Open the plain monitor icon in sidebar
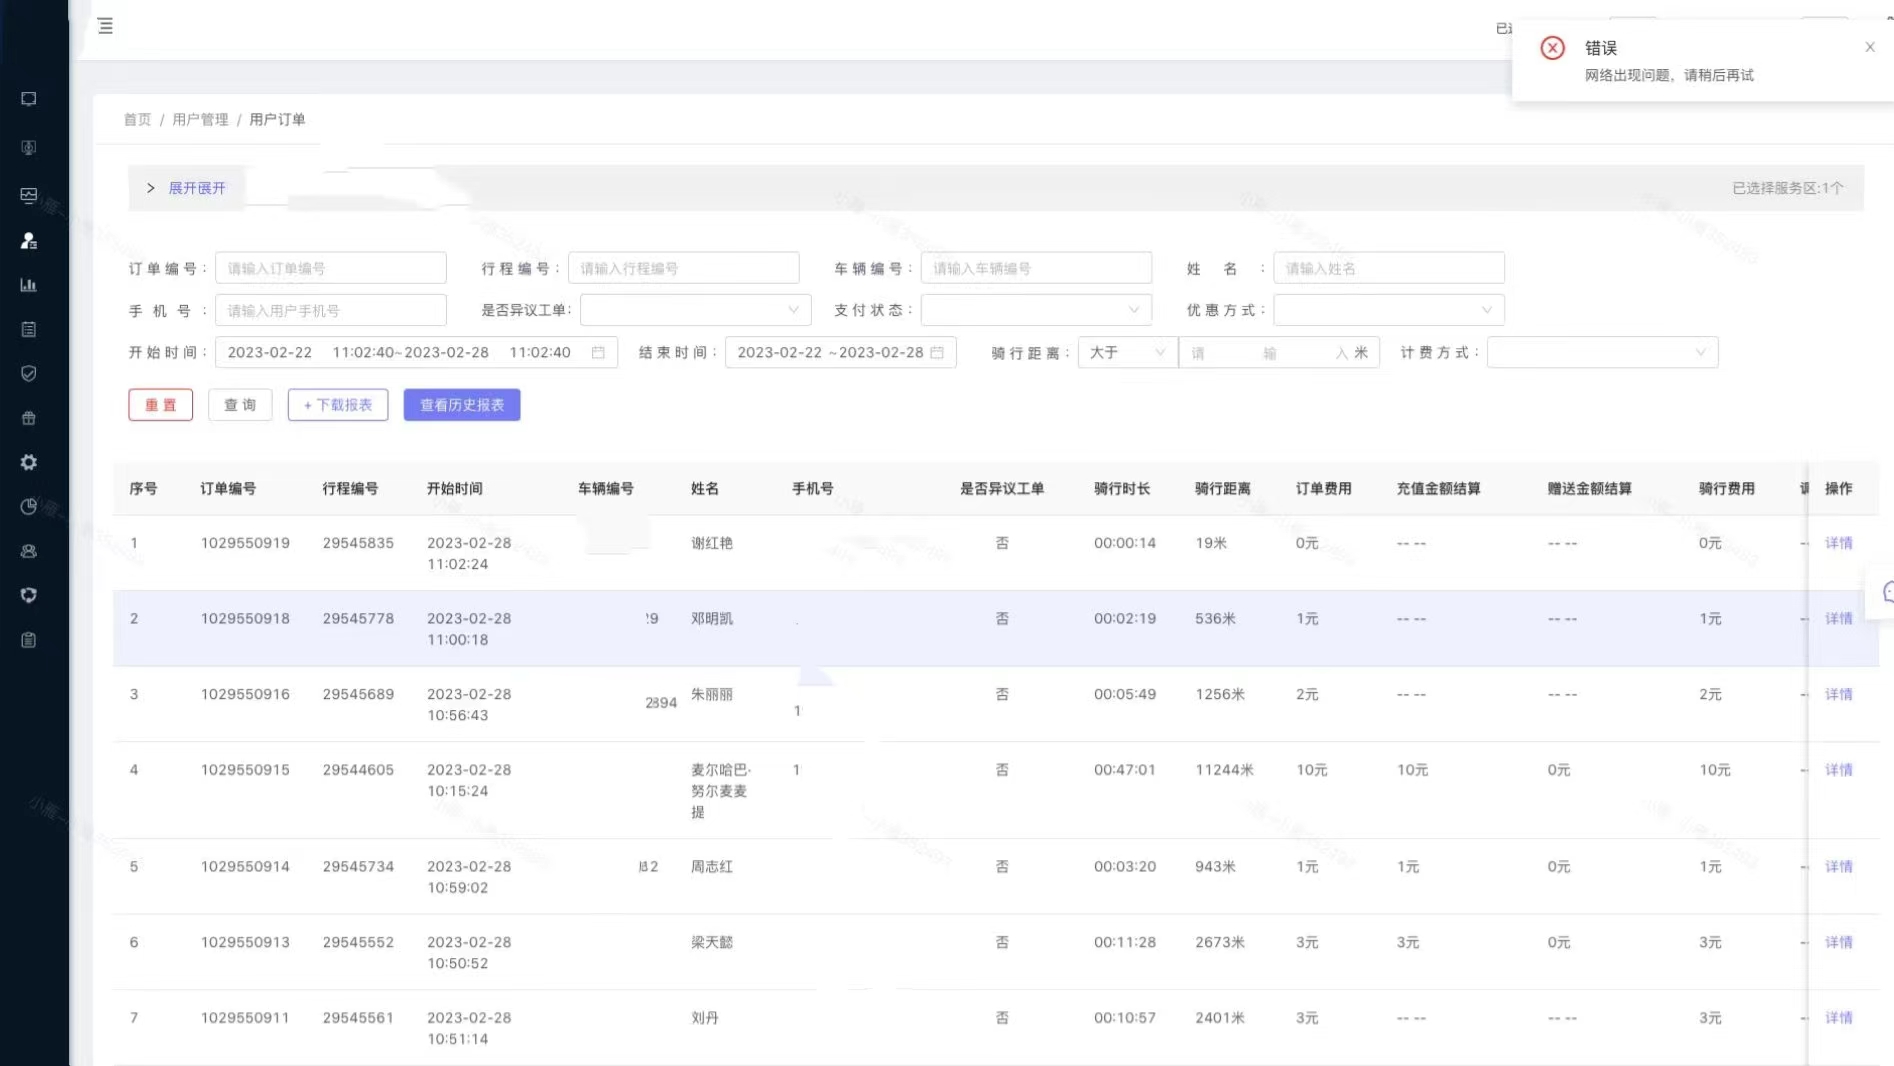1894x1066 pixels. (x=29, y=99)
